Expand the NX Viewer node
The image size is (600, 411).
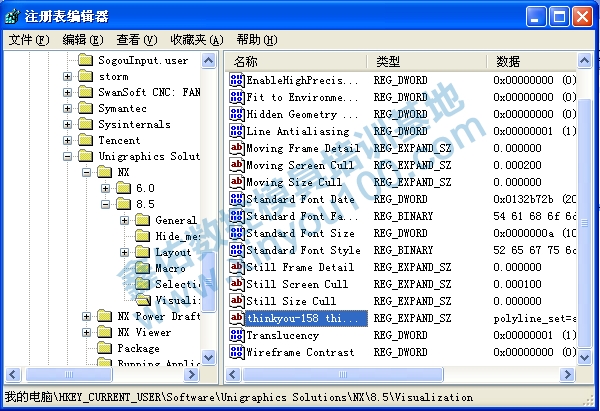pyautogui.click(x=86, y=333)
